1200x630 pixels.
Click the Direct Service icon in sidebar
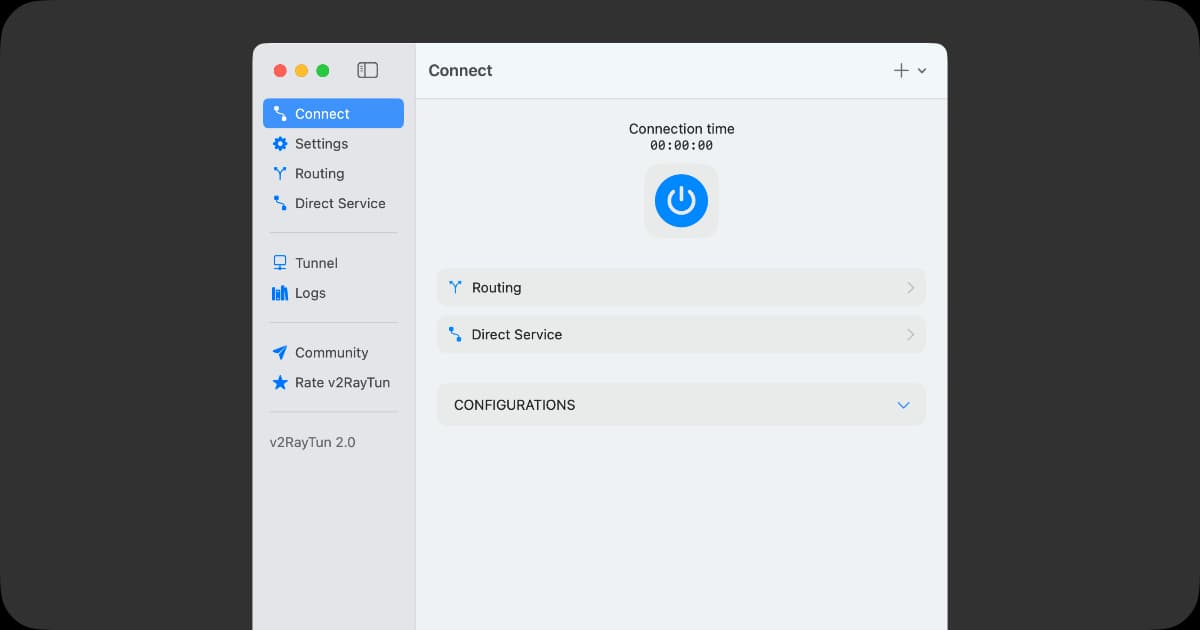pyautogui.click(x=280, y=203)
